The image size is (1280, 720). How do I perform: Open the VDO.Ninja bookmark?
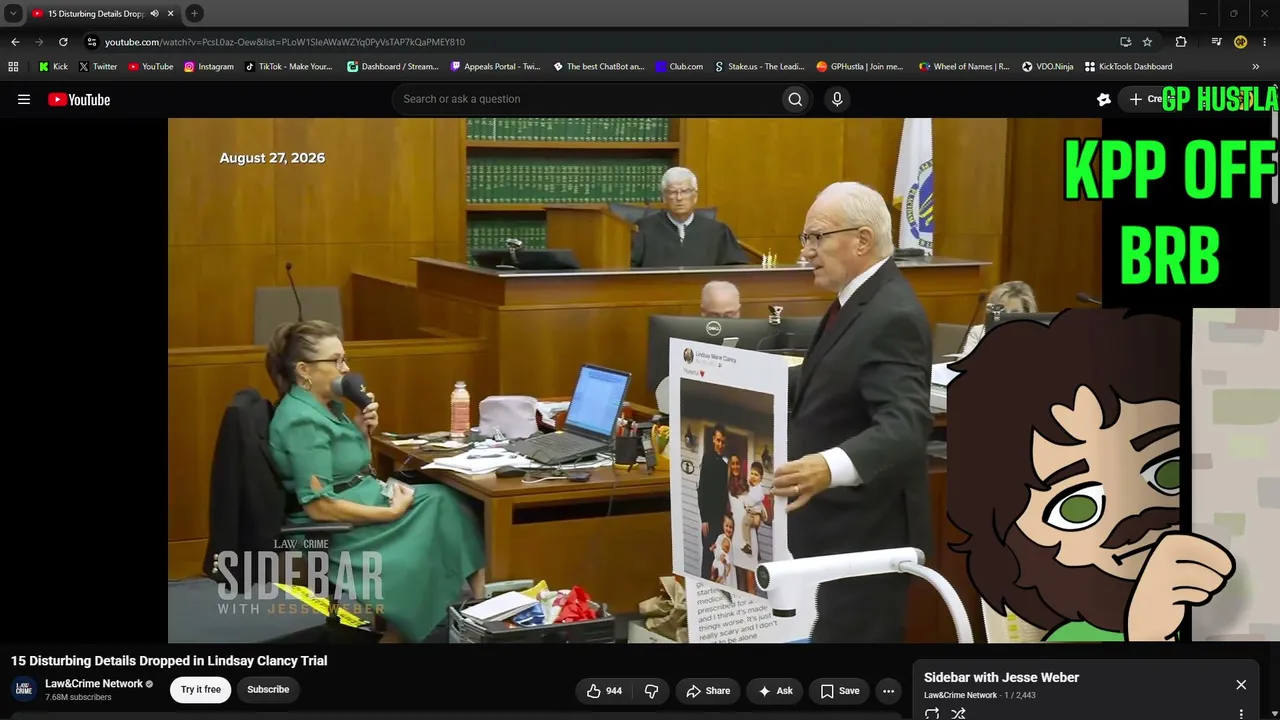click(1047, 67)
